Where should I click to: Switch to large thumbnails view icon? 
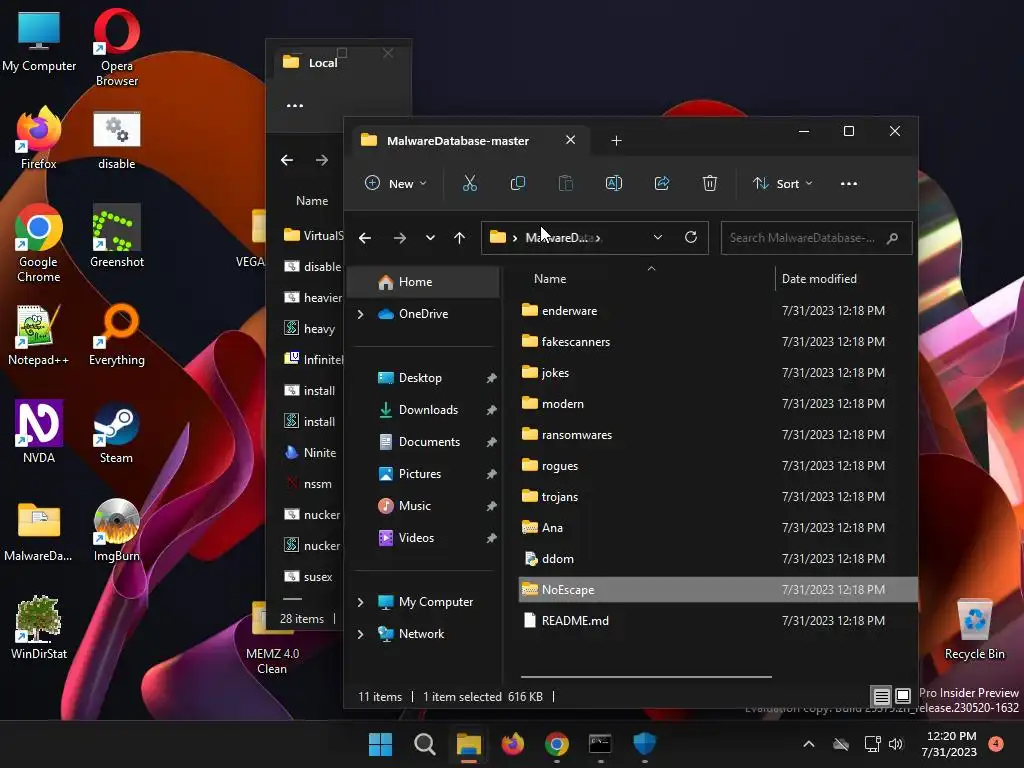click(903, 696)
